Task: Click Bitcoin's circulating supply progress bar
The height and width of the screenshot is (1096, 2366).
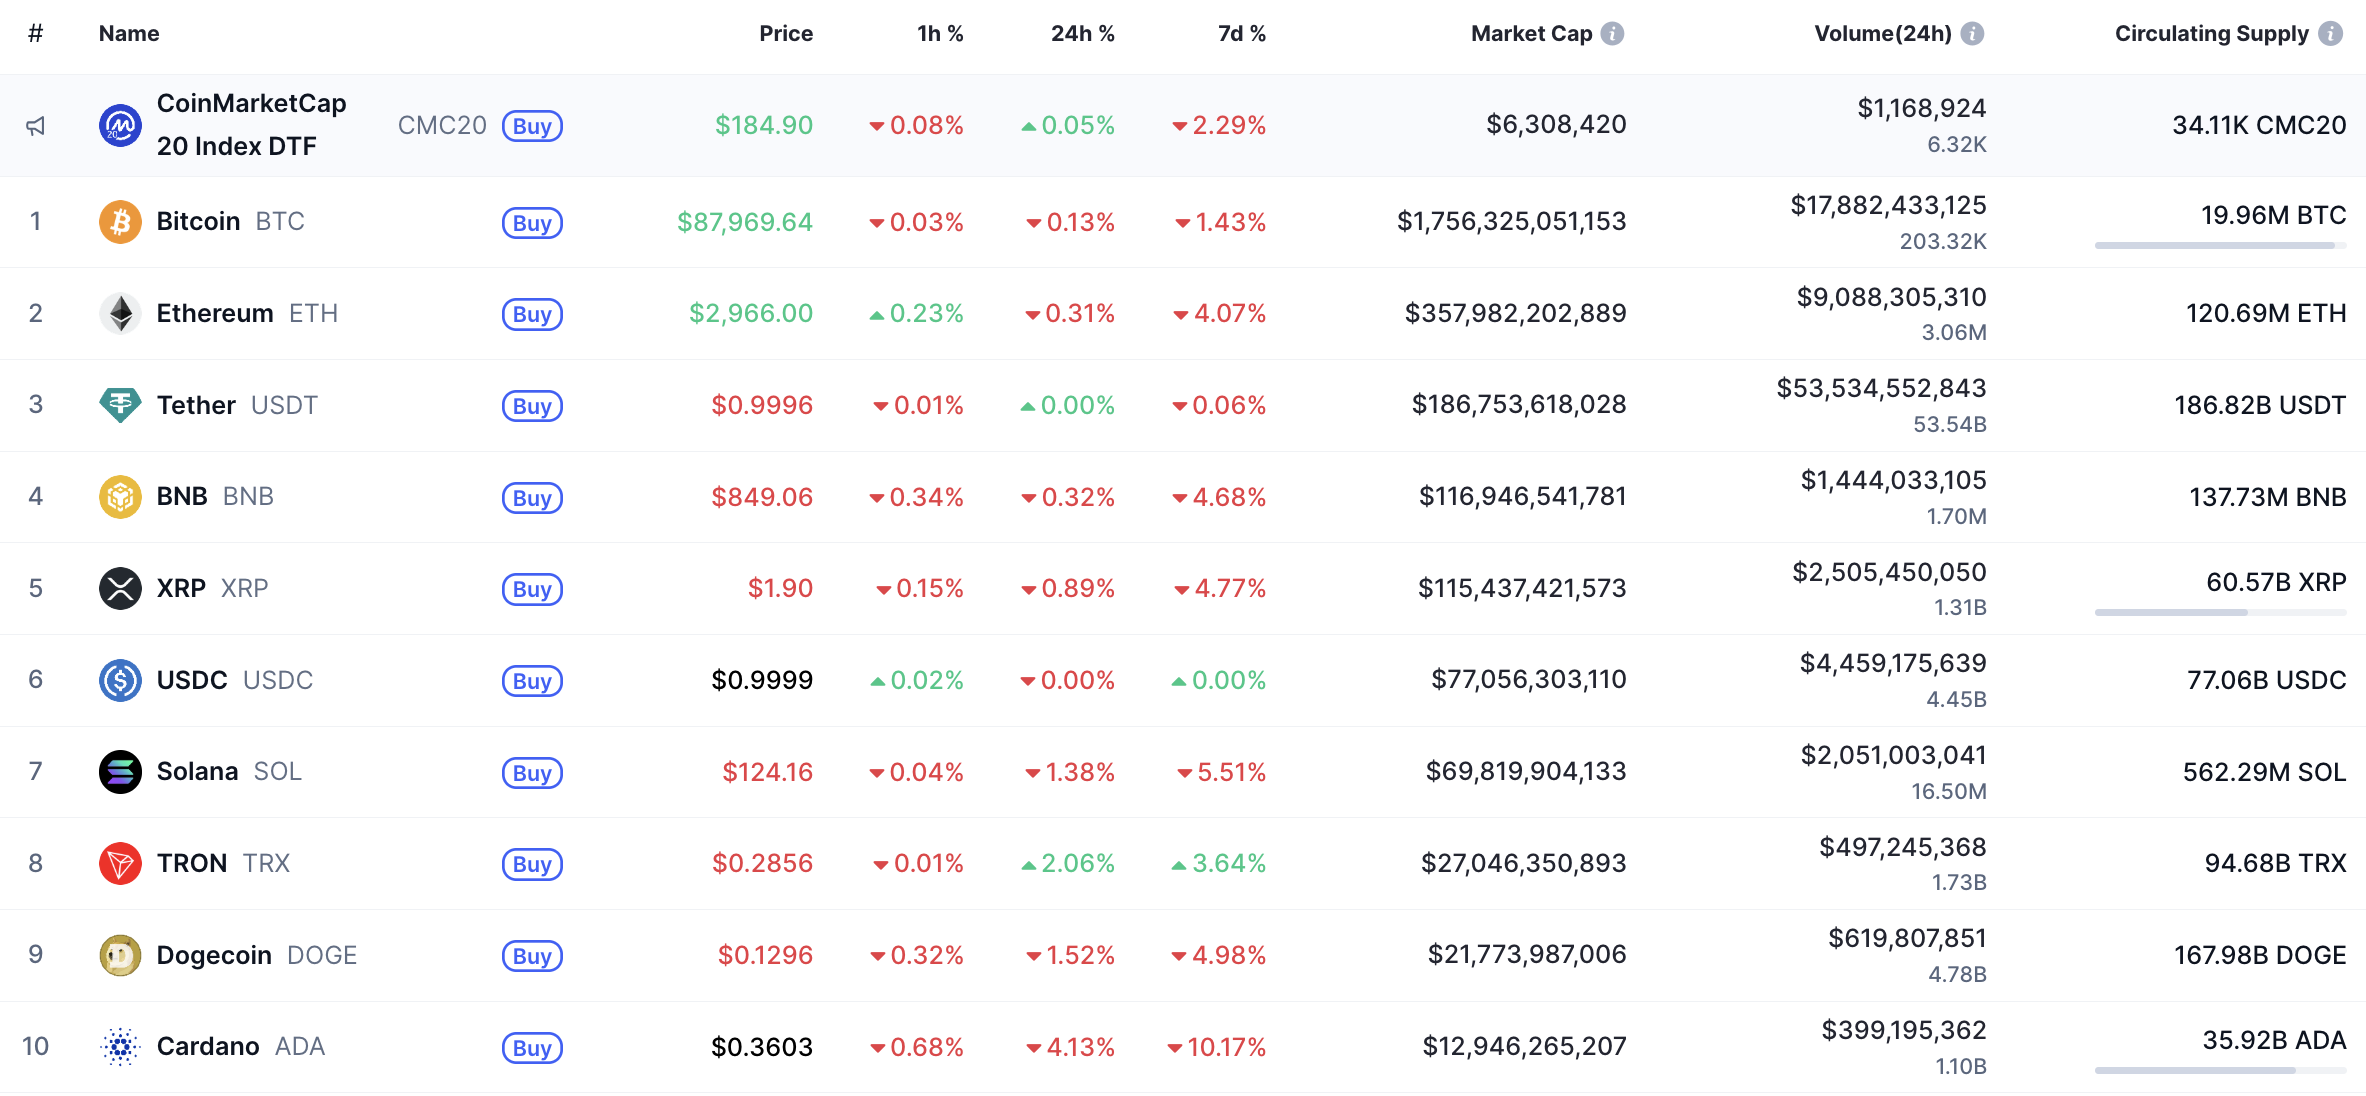Action: coord(2219,245)
